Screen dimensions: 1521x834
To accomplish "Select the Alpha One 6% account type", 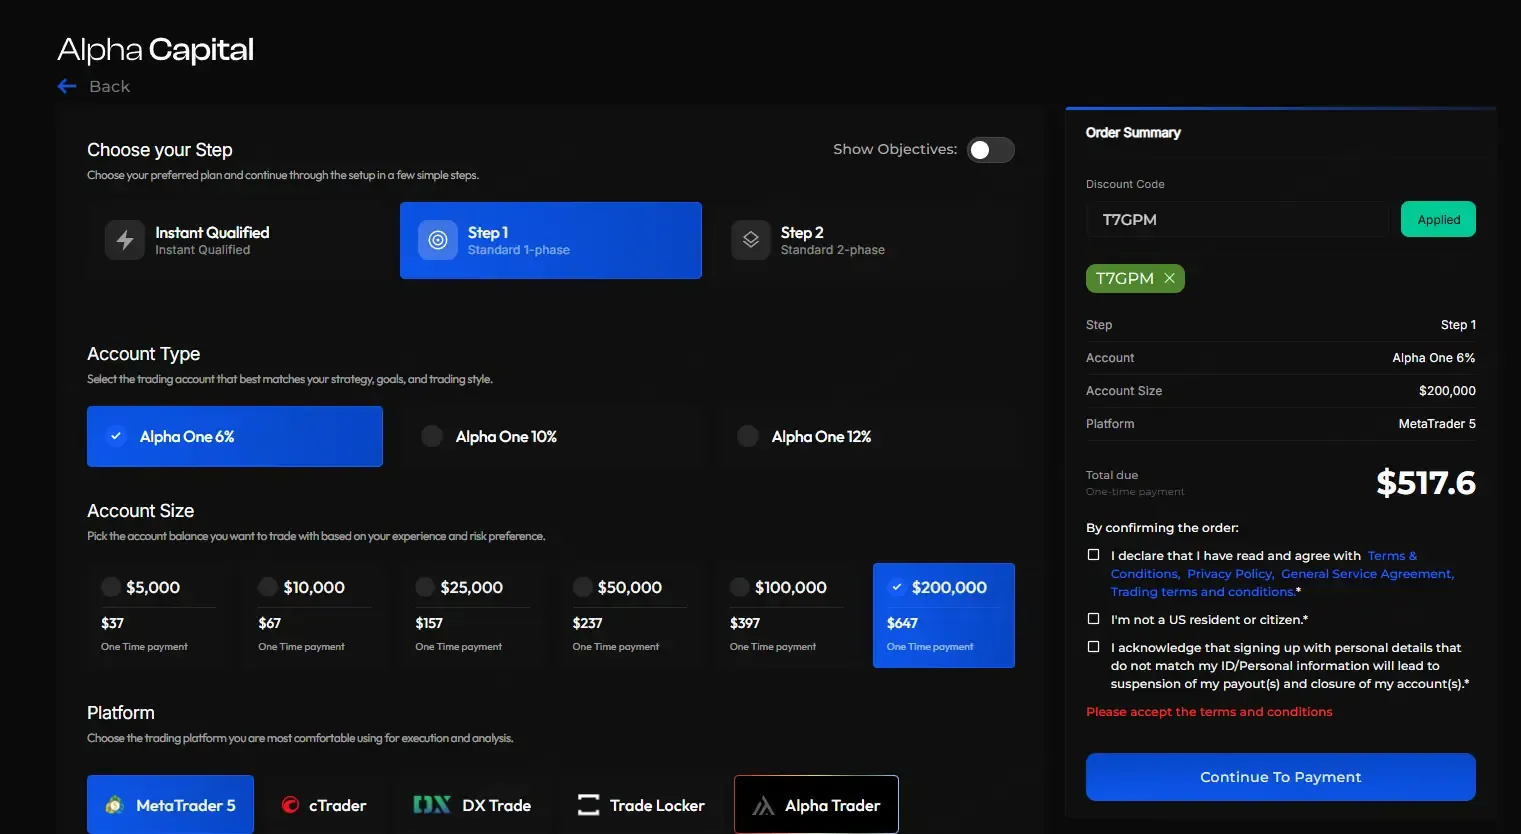I will [x=235, y=436].
